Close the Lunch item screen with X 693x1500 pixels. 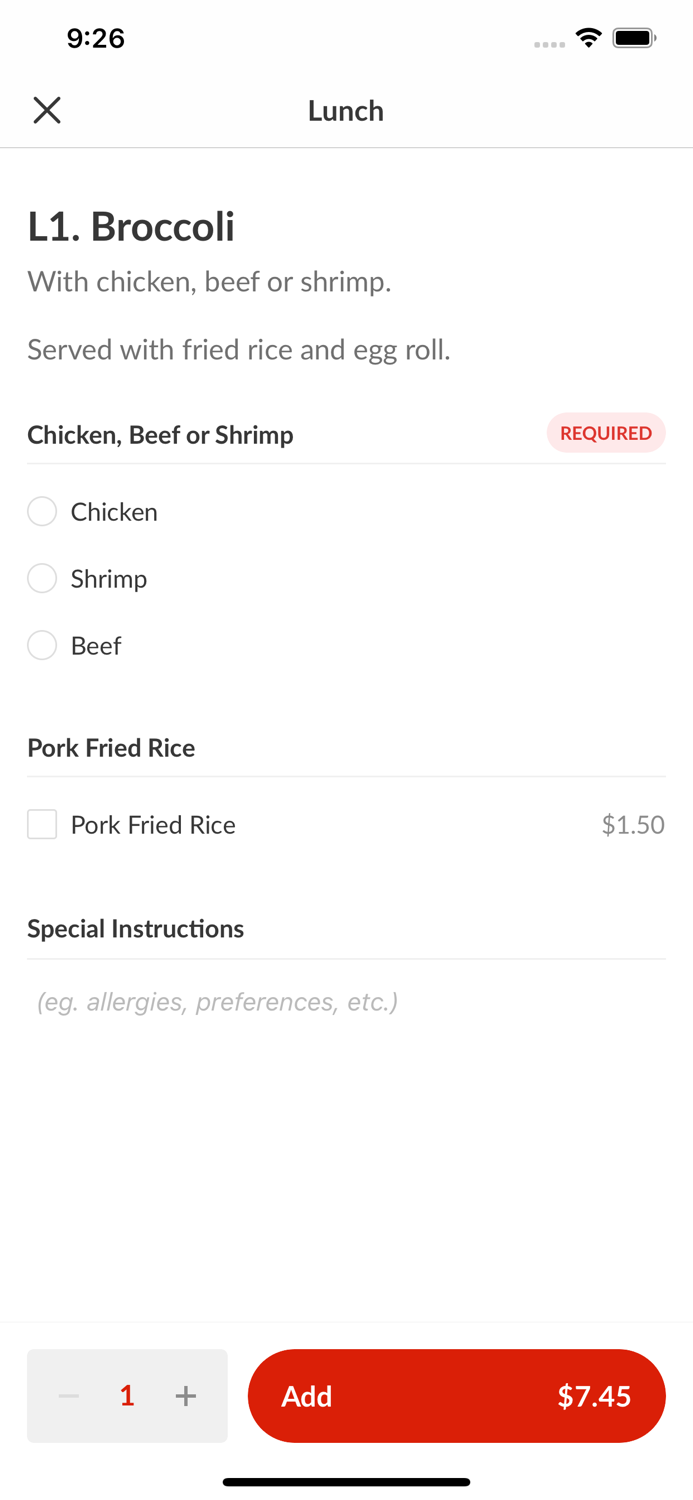[47, 110]
